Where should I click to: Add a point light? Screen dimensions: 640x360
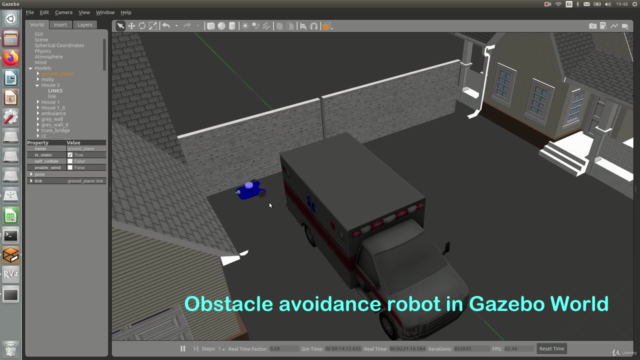(x=245, y=26)
